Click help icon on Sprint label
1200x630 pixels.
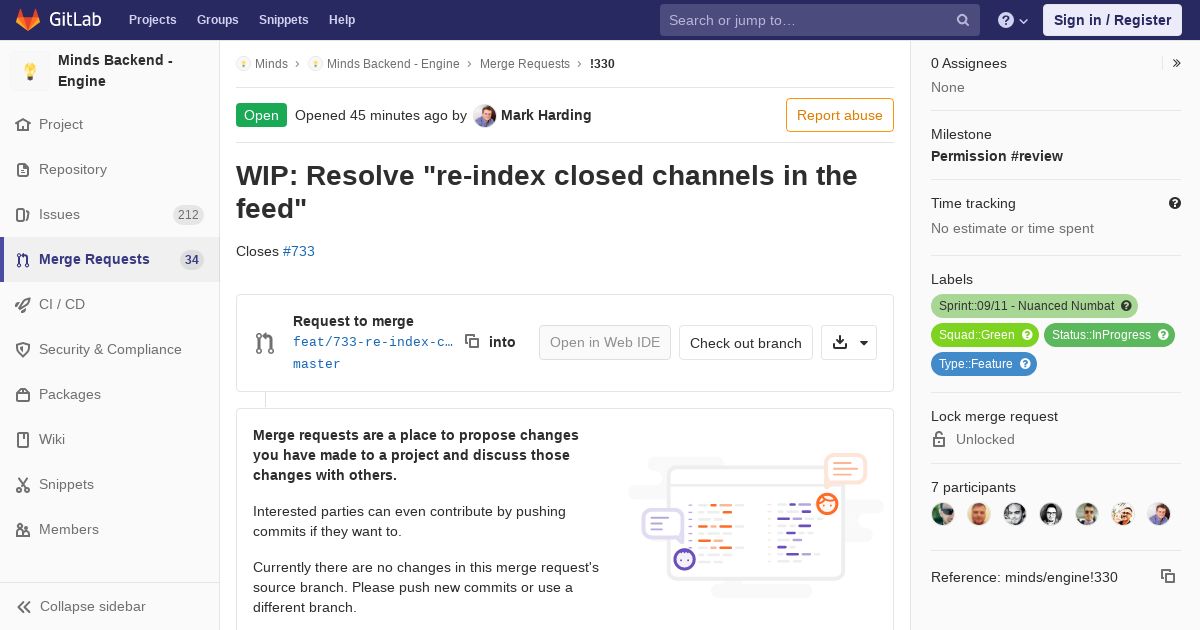1126,306
